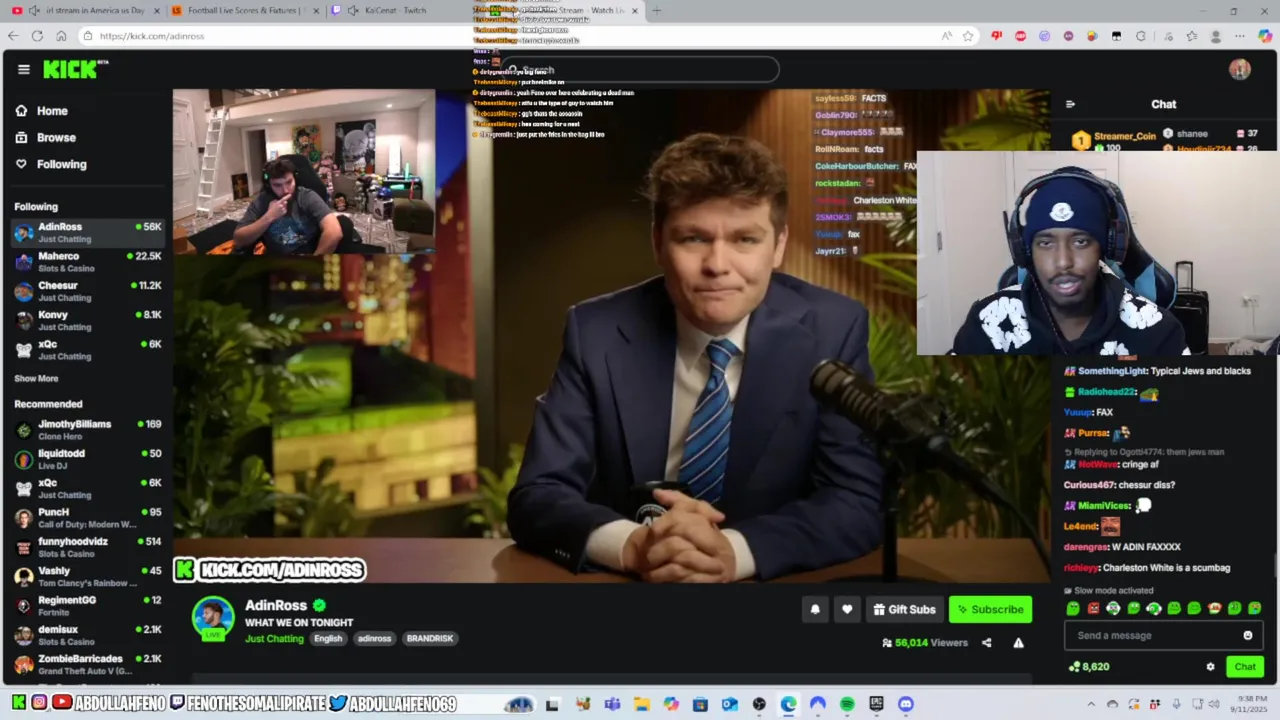Reload the page in browser

pos(37,36)
